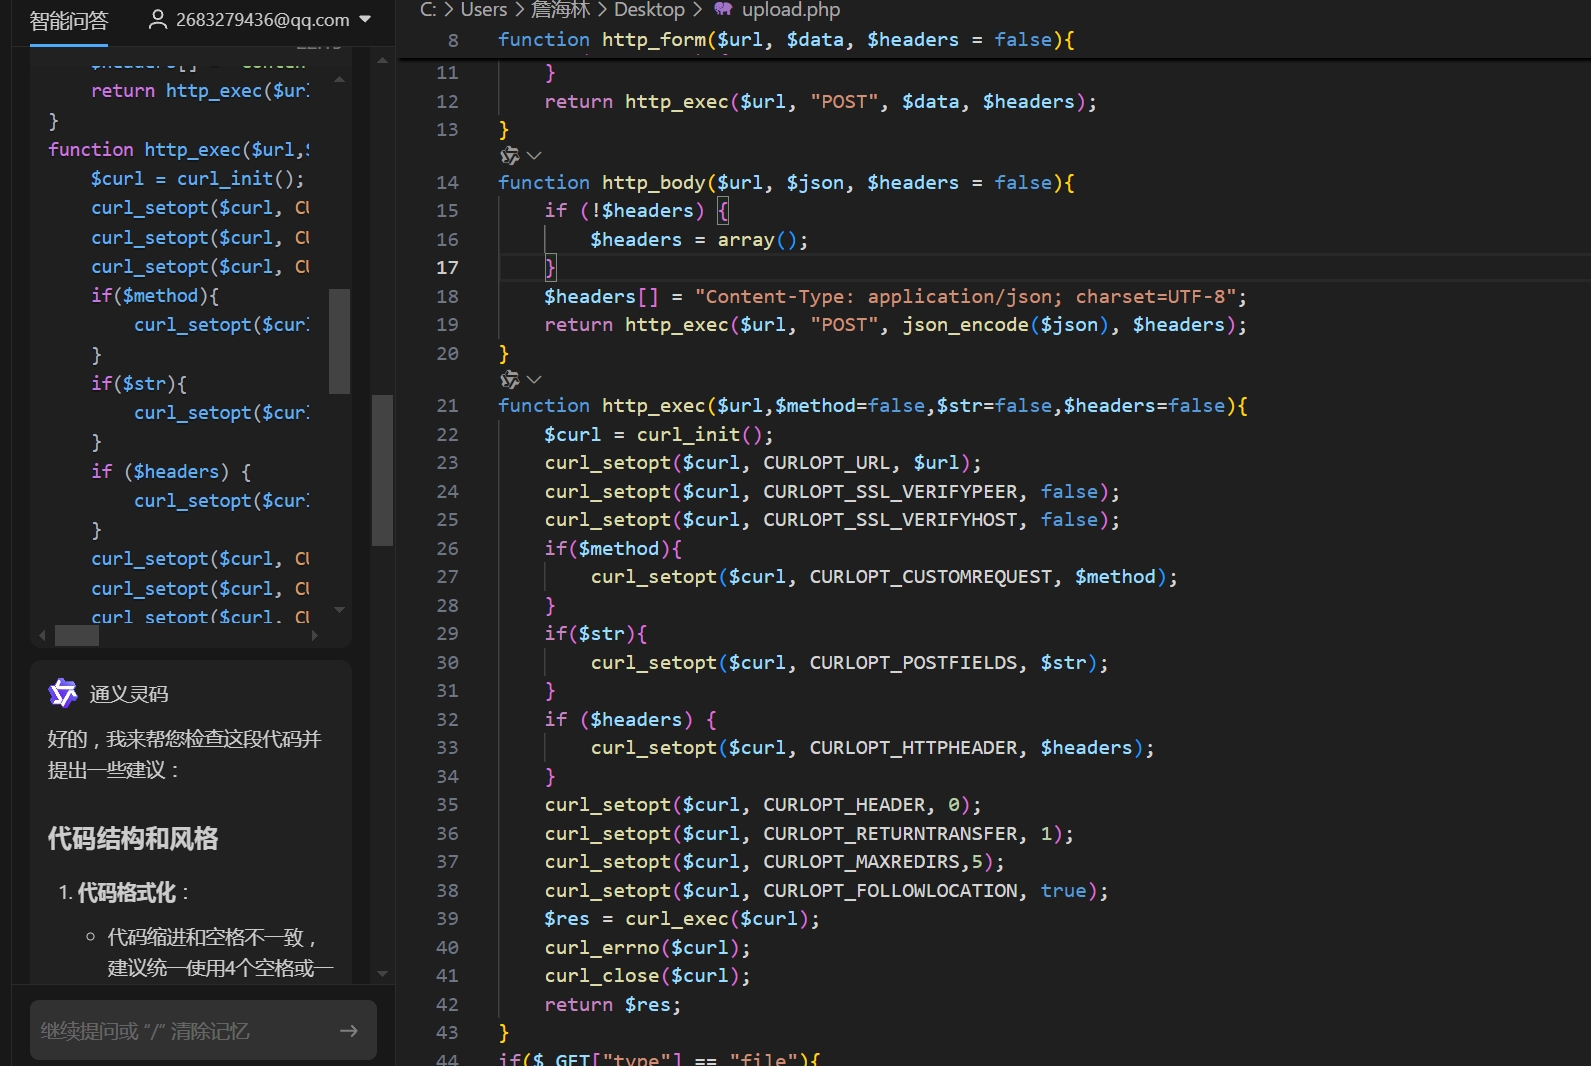The image size is (1591, 1066).
Task: Click CURLOPT_POSTFIELDS on line 30
Action: (x=913, y=663)
